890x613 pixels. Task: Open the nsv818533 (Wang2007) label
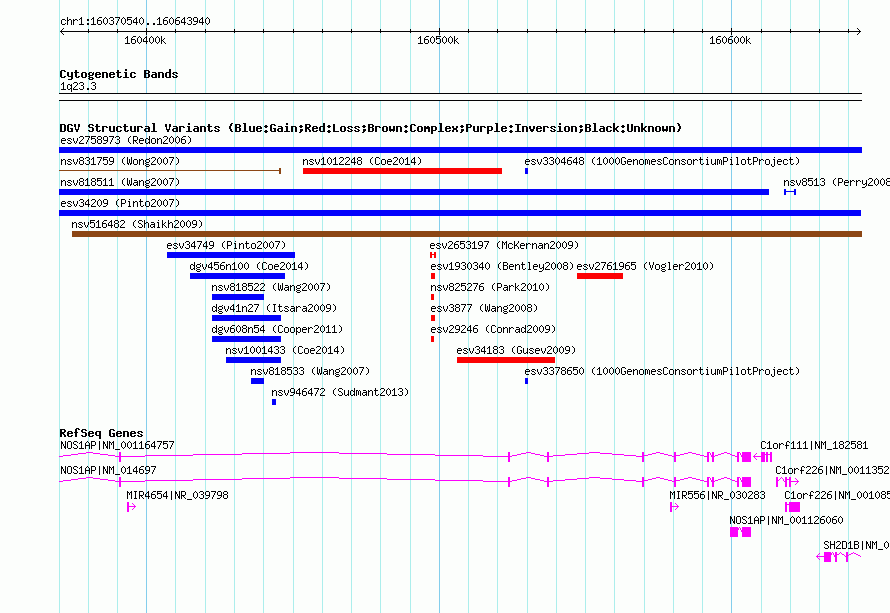coord(310,371)
